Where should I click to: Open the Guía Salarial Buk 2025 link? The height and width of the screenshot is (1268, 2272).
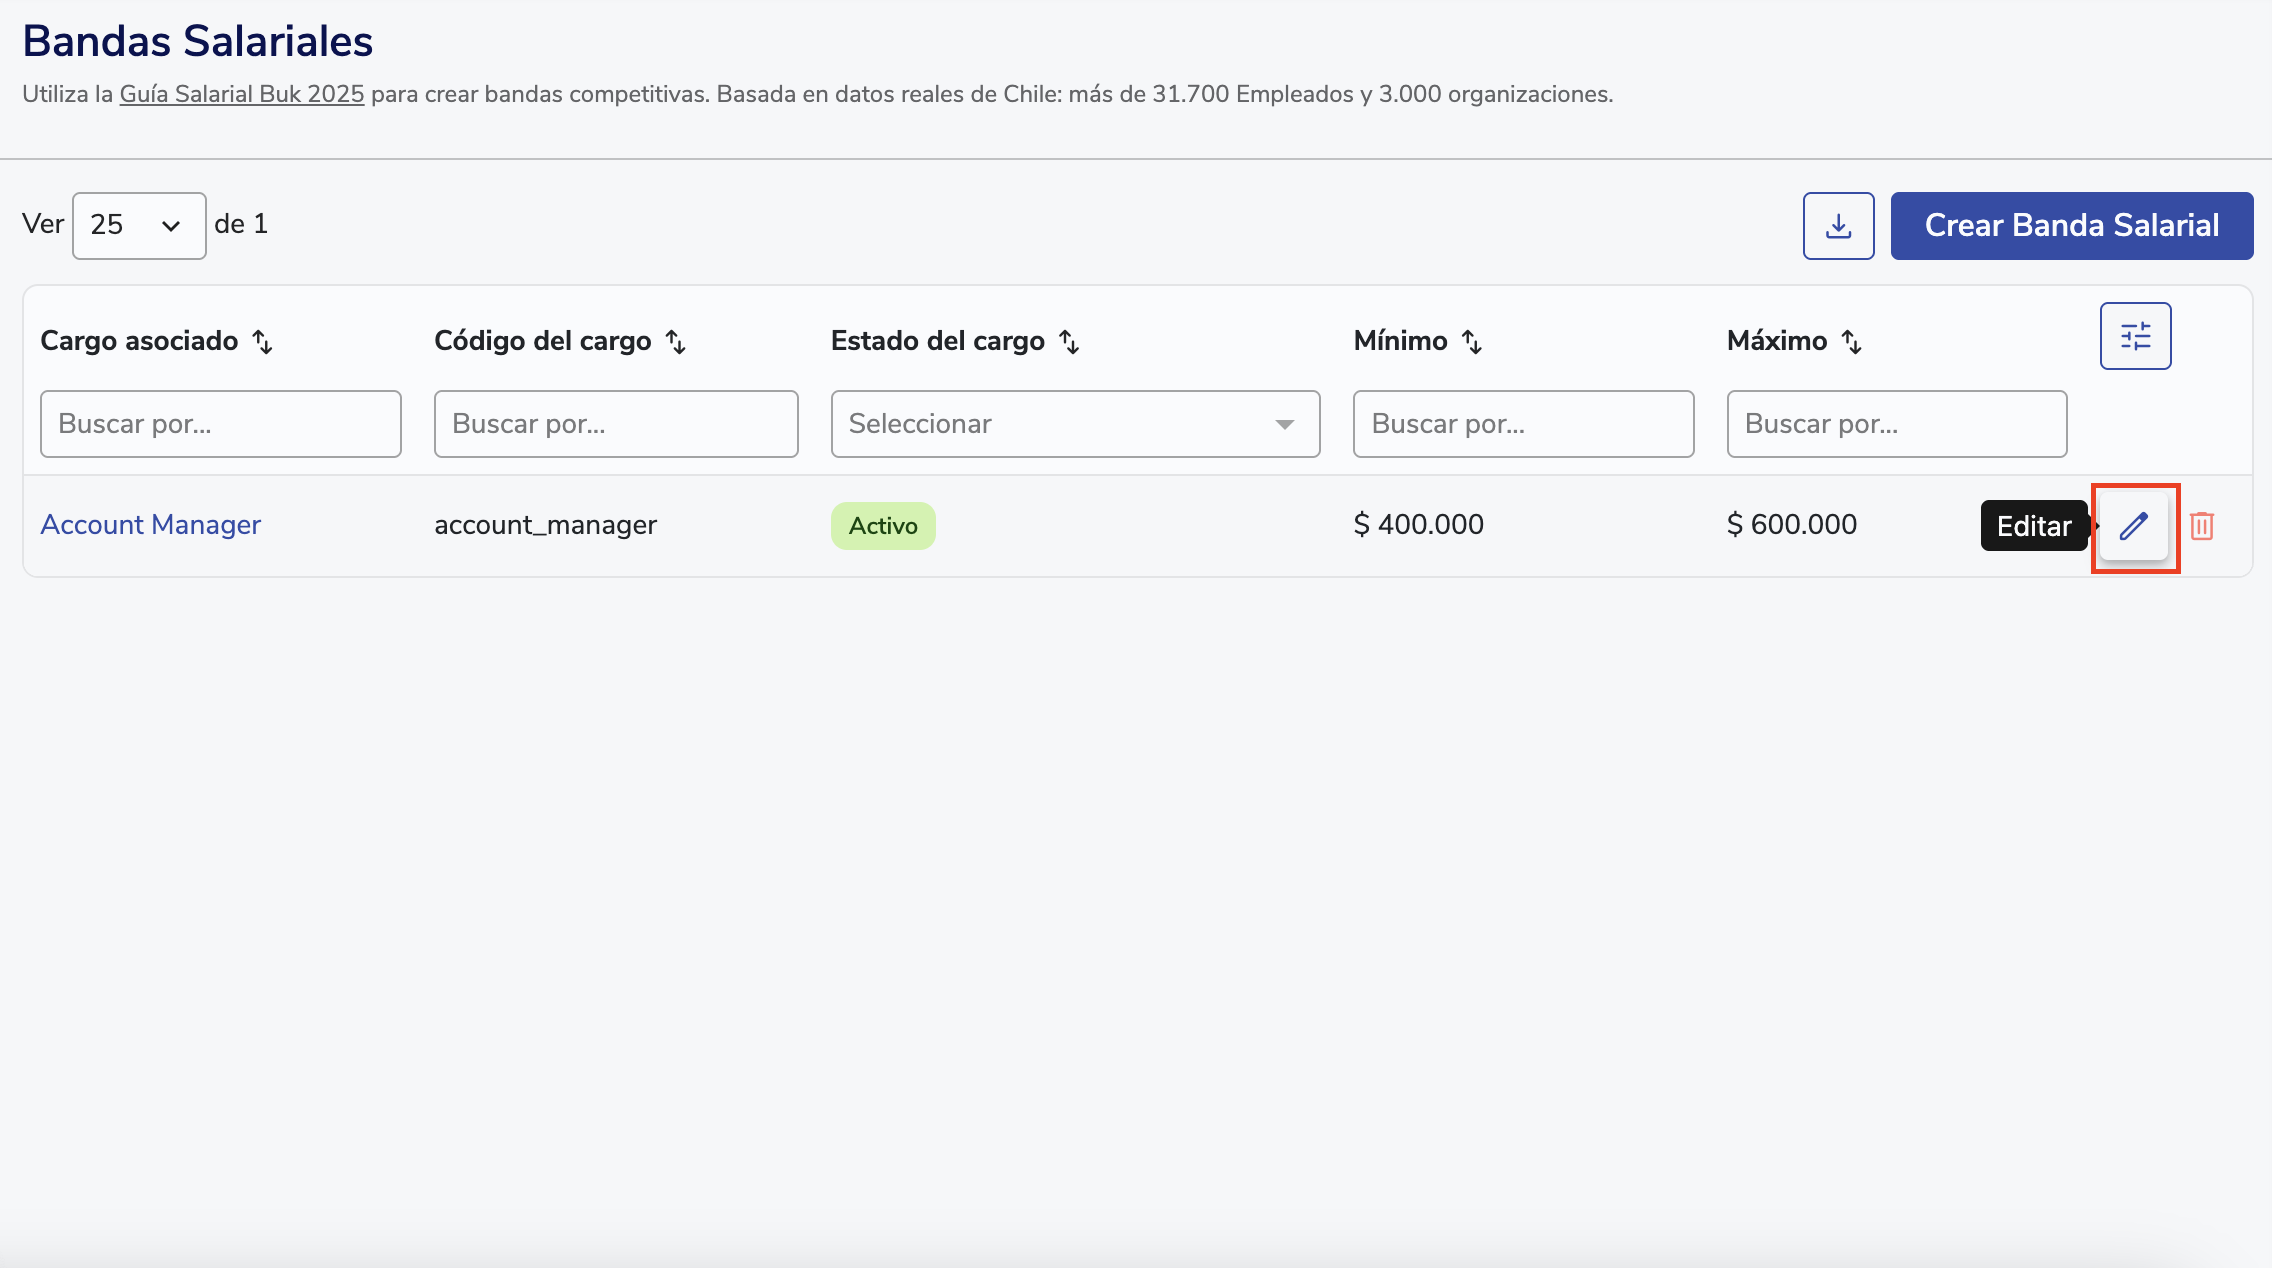pos(241,94)
